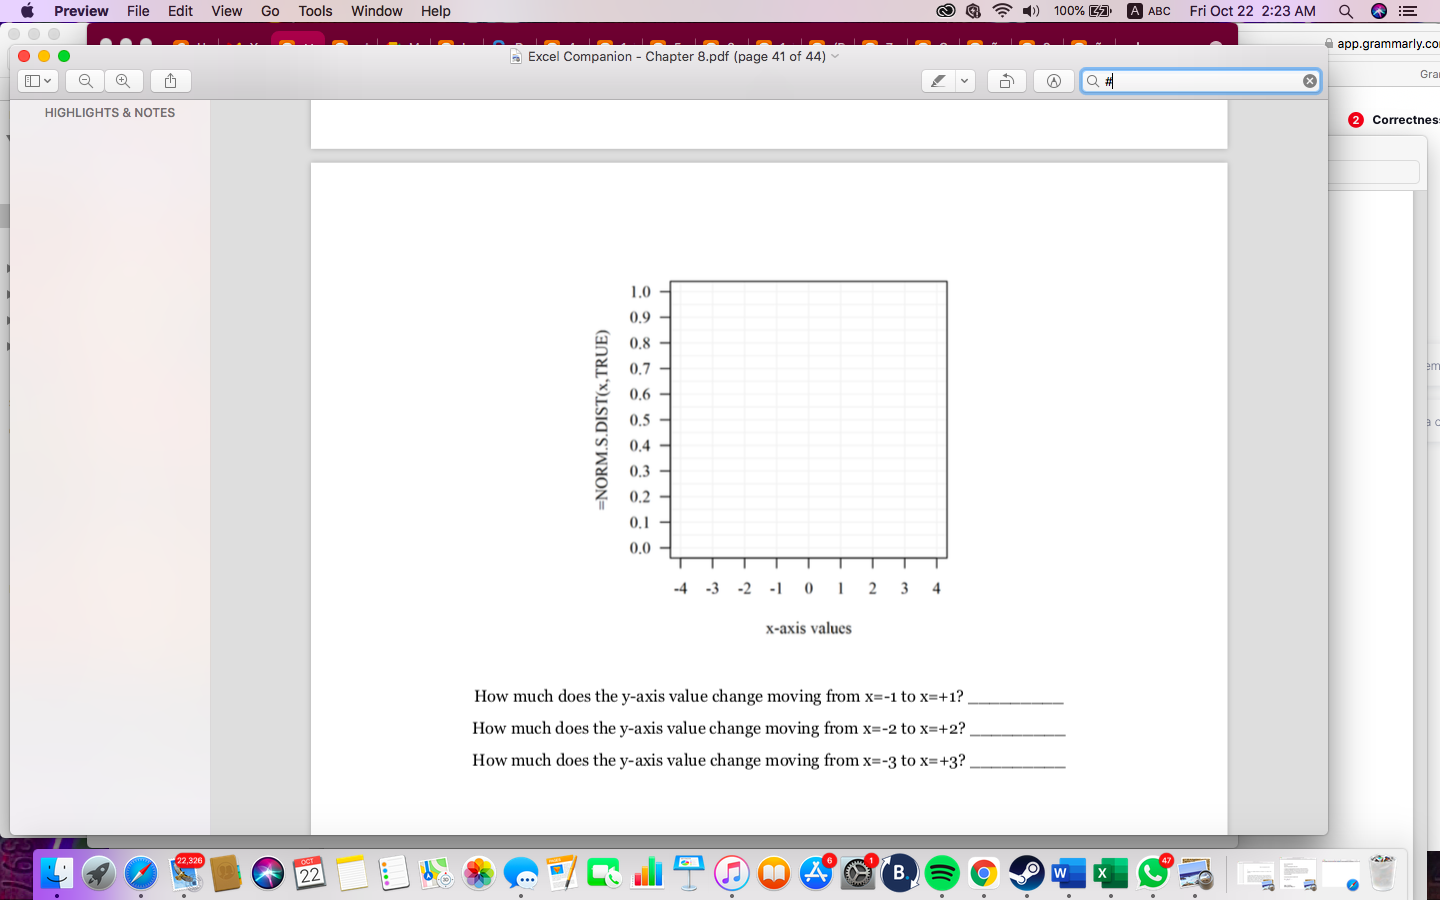Open WhatsApp from the Dock
Image resolution: width=1440 pixels, height=900 pixels.
(x=1152, y=873)
